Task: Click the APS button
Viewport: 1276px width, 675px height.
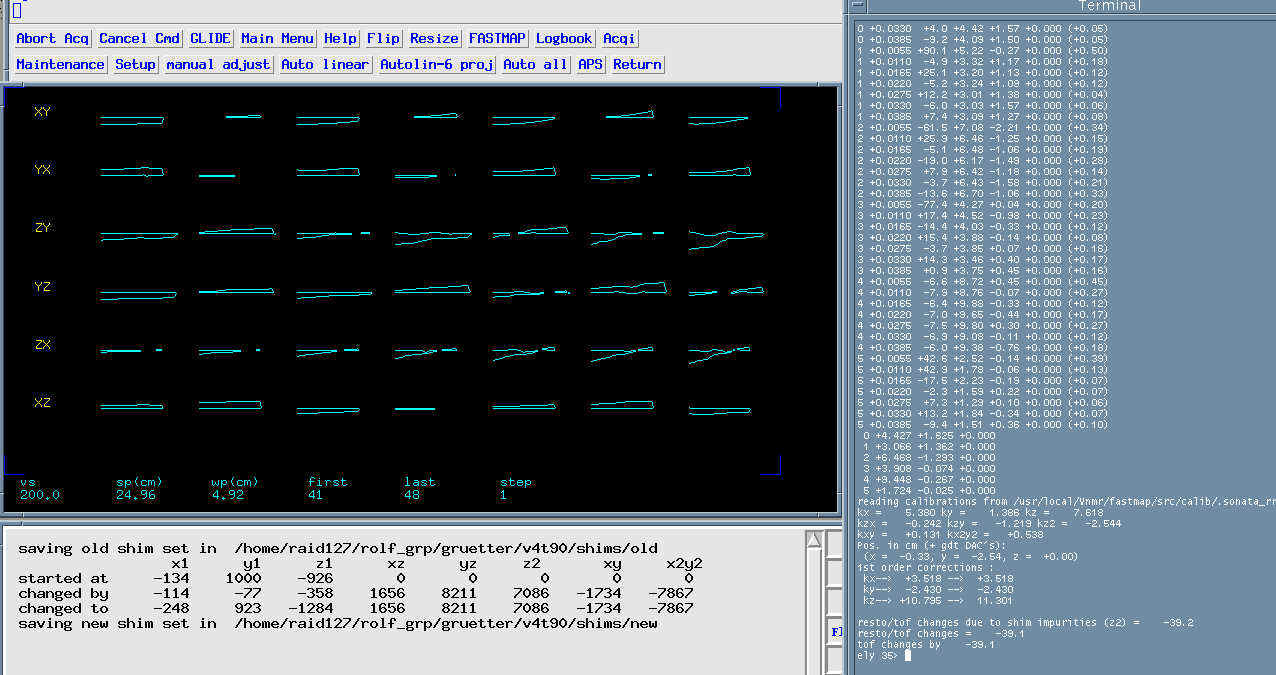Action: (x=591, y=64)
